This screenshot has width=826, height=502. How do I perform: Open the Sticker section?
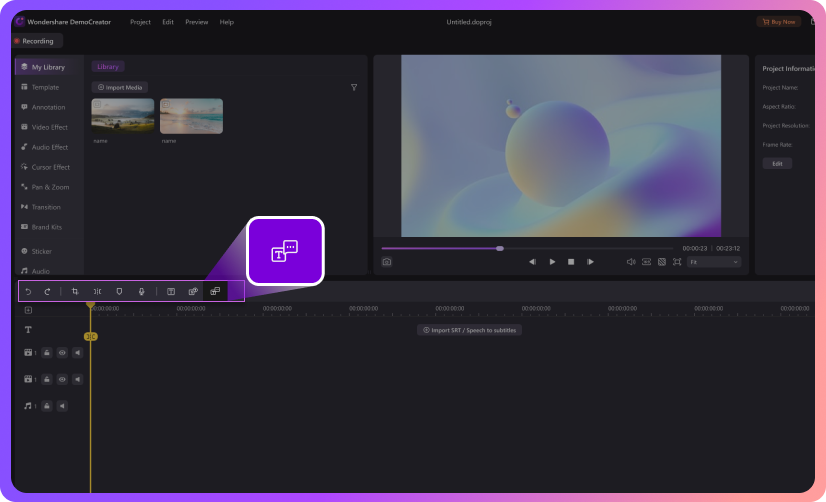pyautogui.click(x=42, y=251)
